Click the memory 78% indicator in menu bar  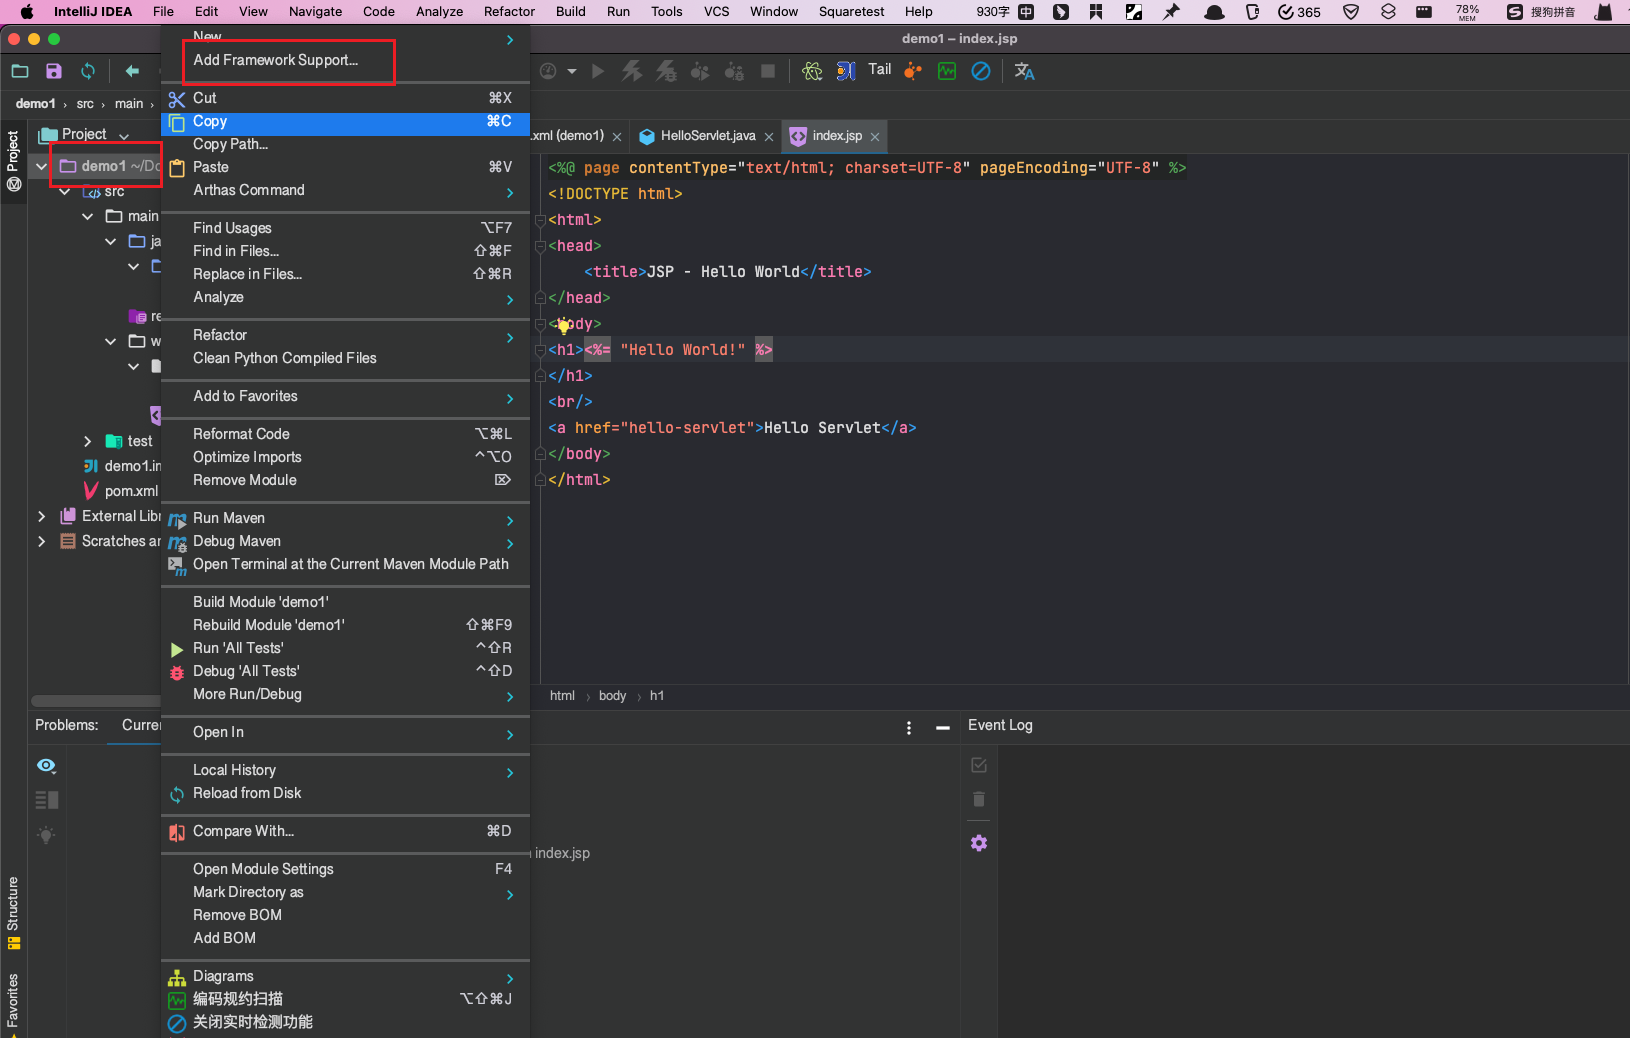pos(1467,12)
